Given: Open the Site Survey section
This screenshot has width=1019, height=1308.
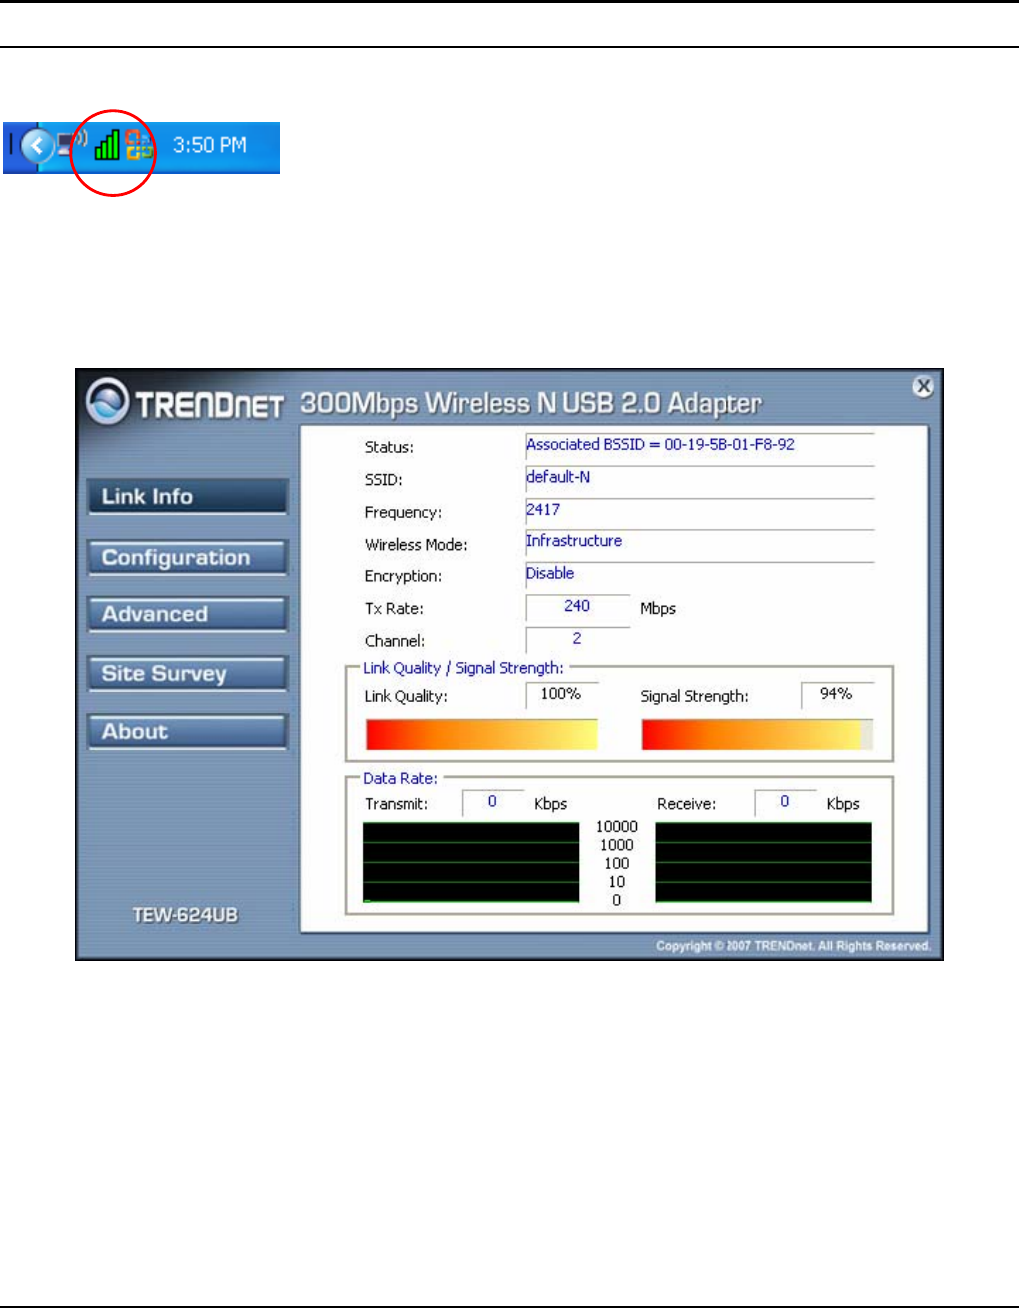Looking at the screenshot, I should 187,673.
